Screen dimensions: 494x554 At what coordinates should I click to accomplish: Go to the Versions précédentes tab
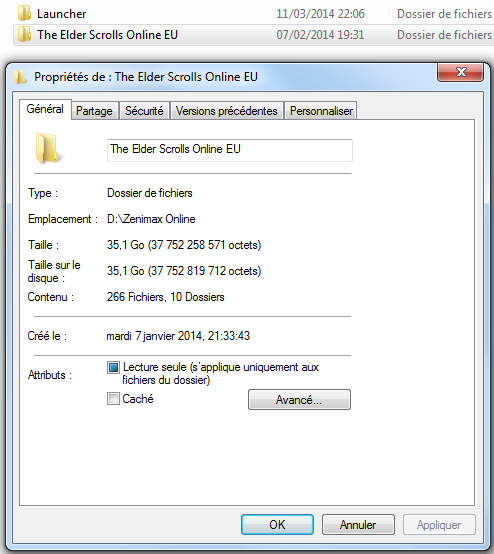point(227,111)
